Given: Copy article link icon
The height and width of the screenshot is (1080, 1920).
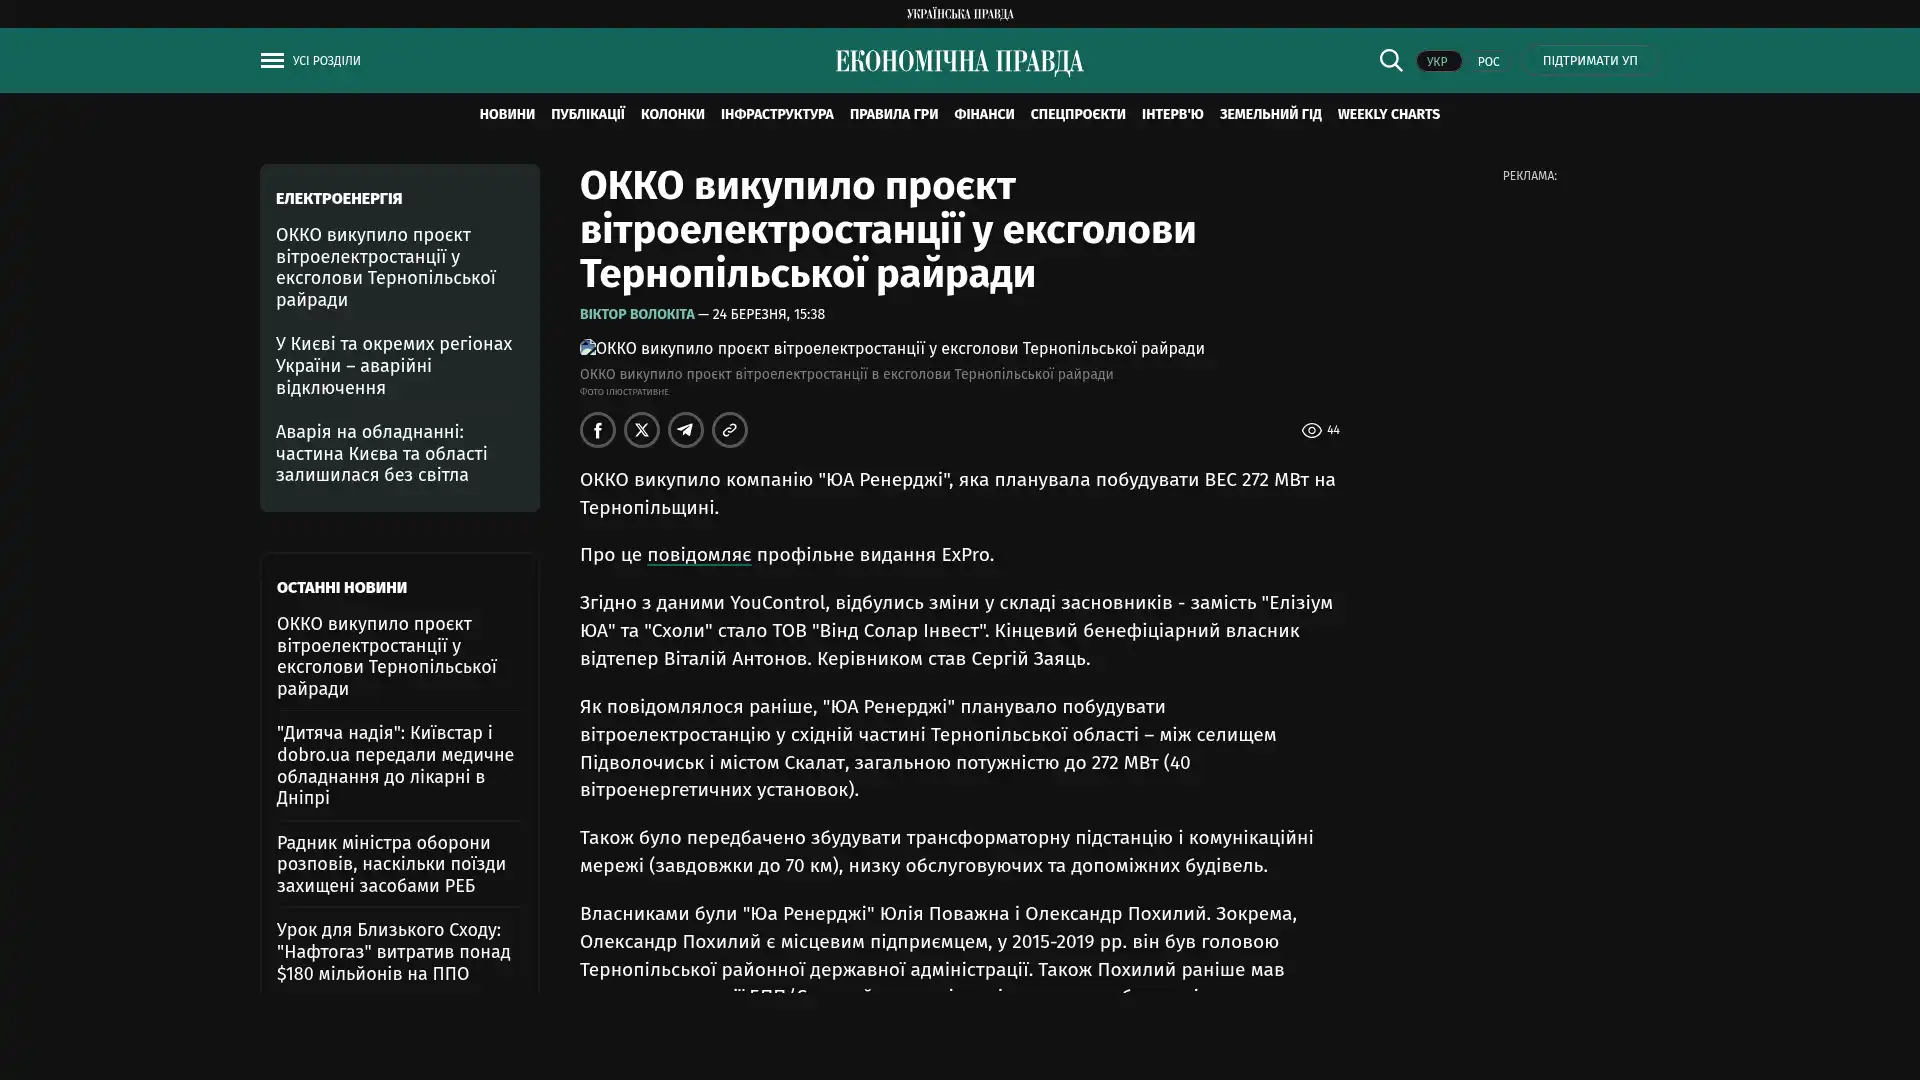Looking at the screenshot, I should [x=730, y=430].
